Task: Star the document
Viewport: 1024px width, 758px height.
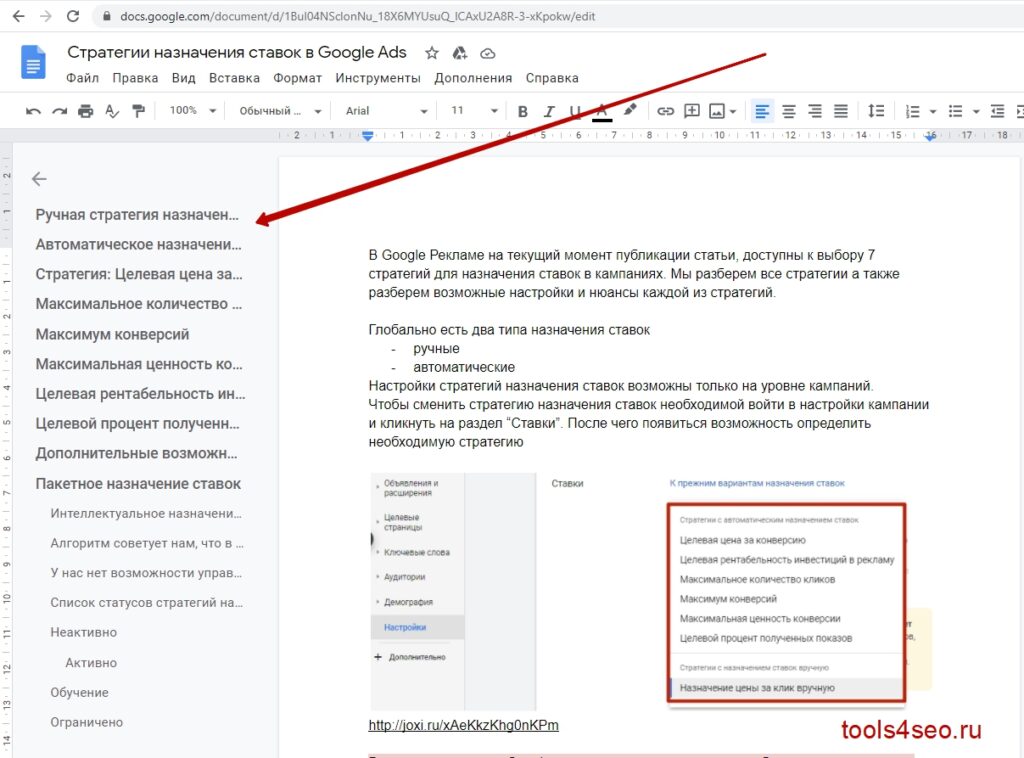Action: click(x=432, y=54)
